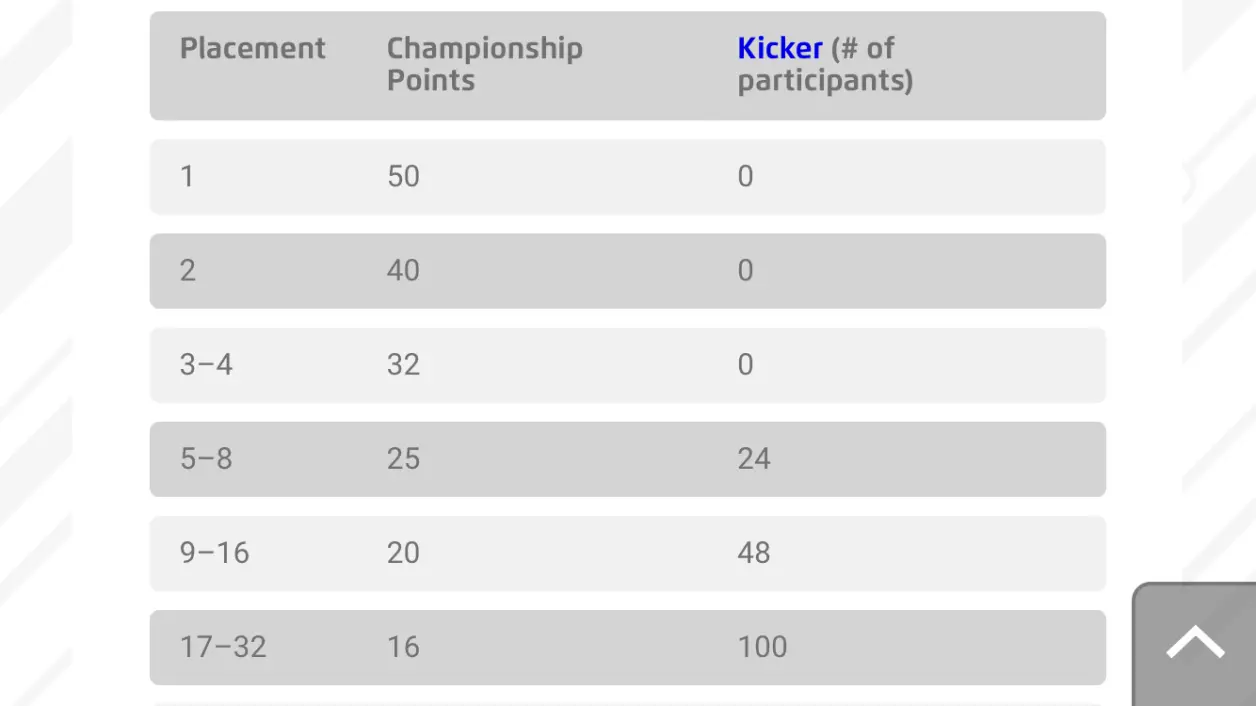Click the kicker value for placement 1
Image resolution: width=1256 pixels, height=706 pixels.
745,176
